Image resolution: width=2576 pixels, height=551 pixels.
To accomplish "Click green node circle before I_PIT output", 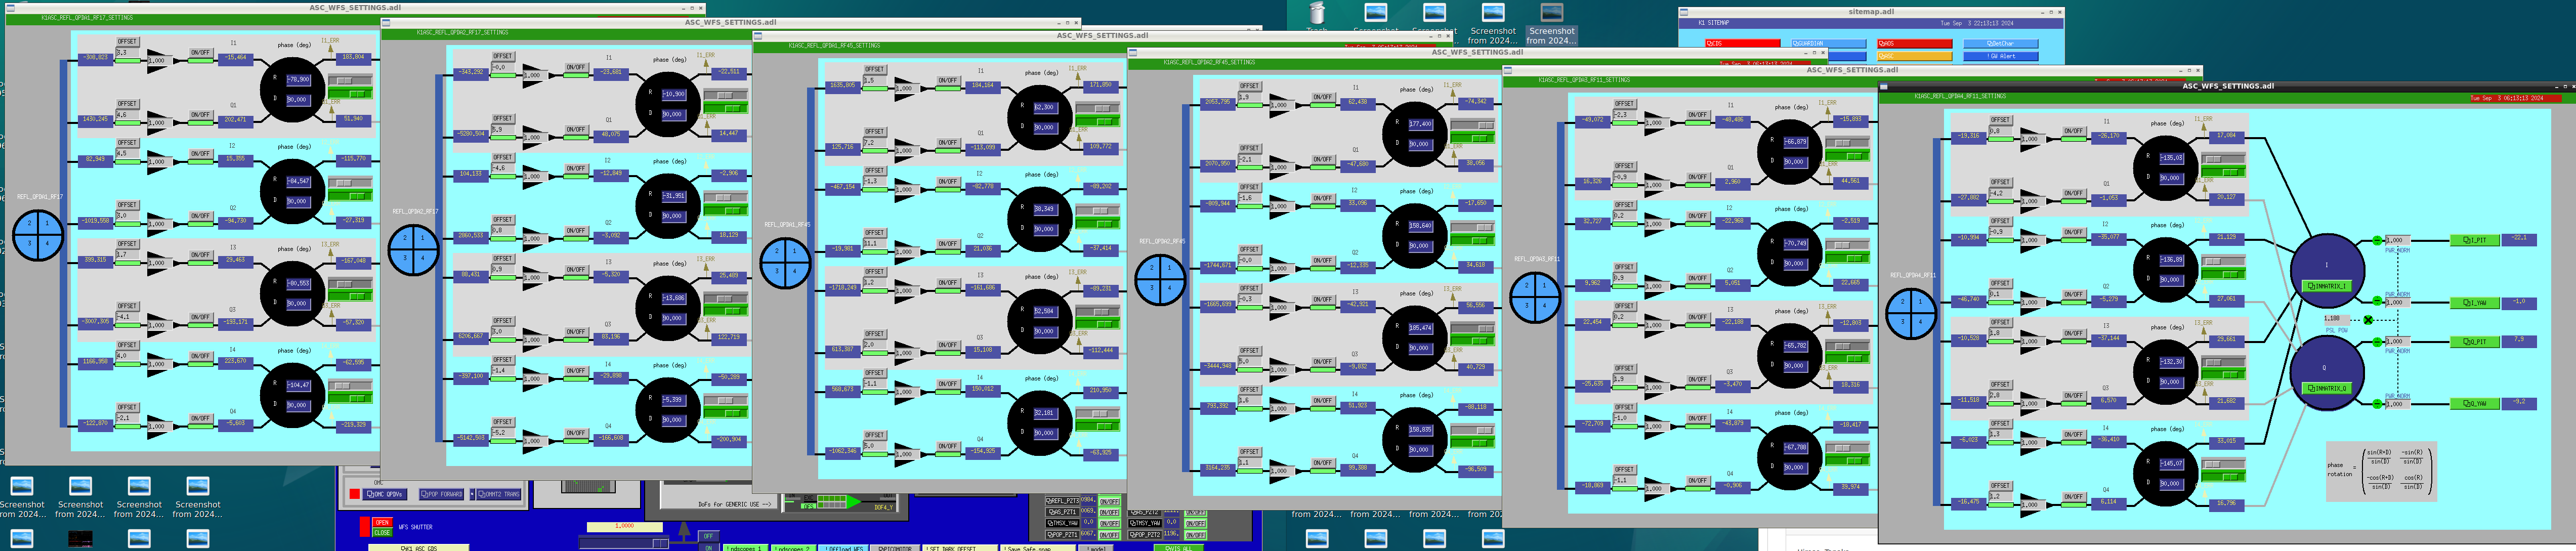I will [x=2377, y=241].
